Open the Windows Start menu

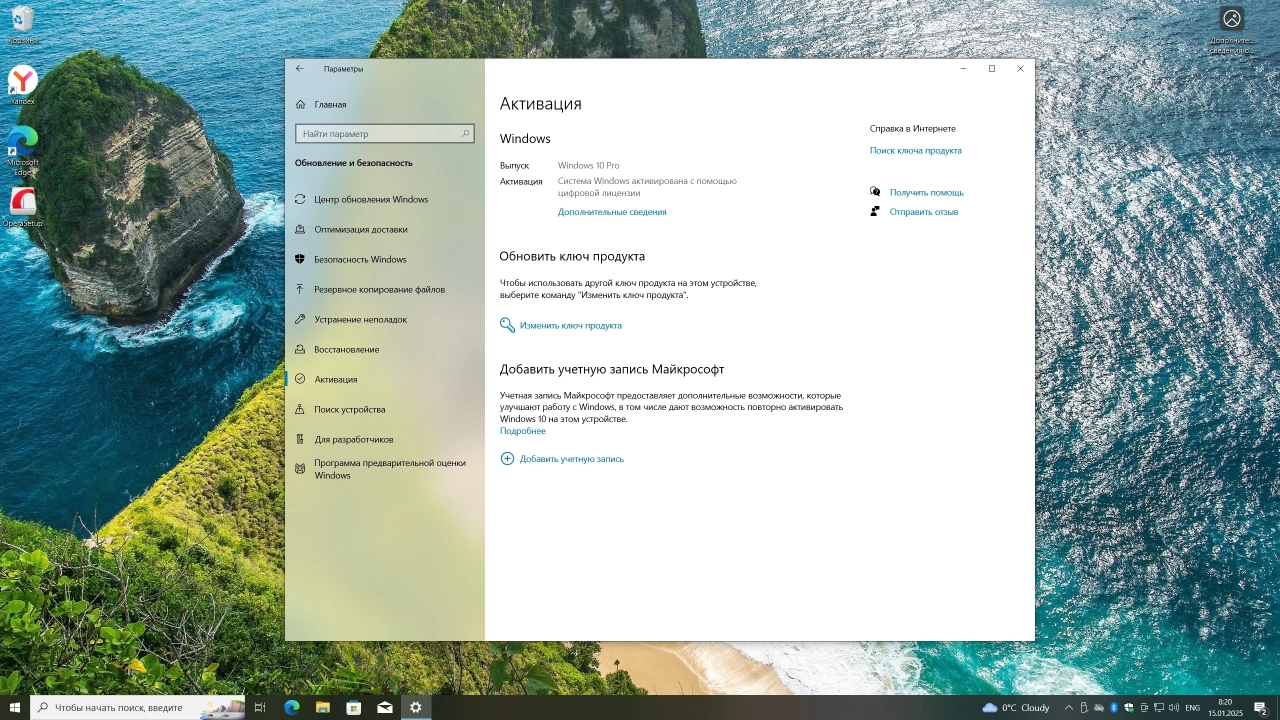pyautogui.click(x=15, y=707)
